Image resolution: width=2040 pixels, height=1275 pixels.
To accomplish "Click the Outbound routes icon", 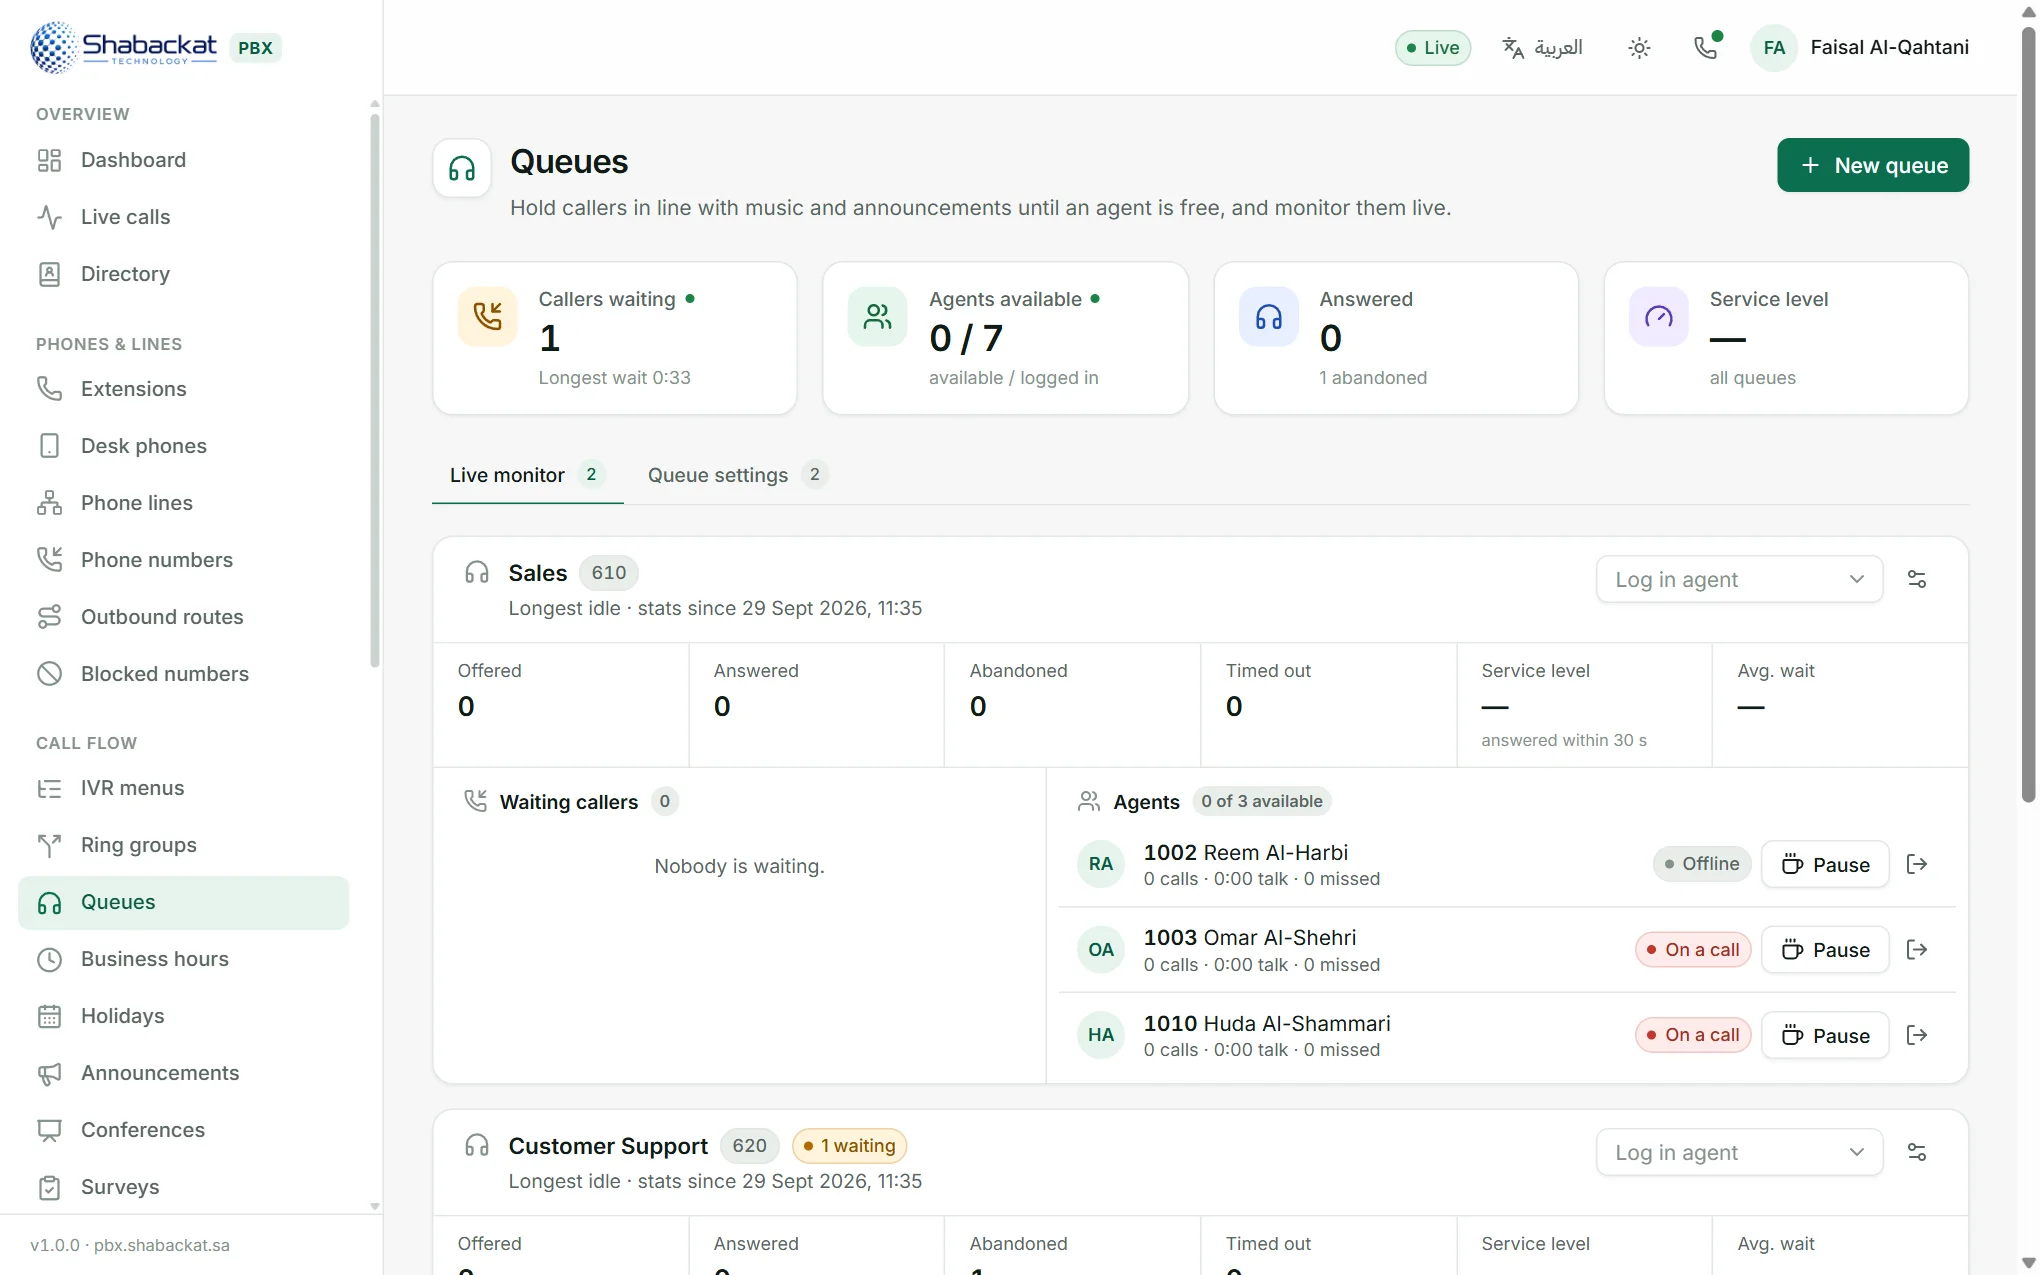I will pyautogui.click(x=49, y=617).
